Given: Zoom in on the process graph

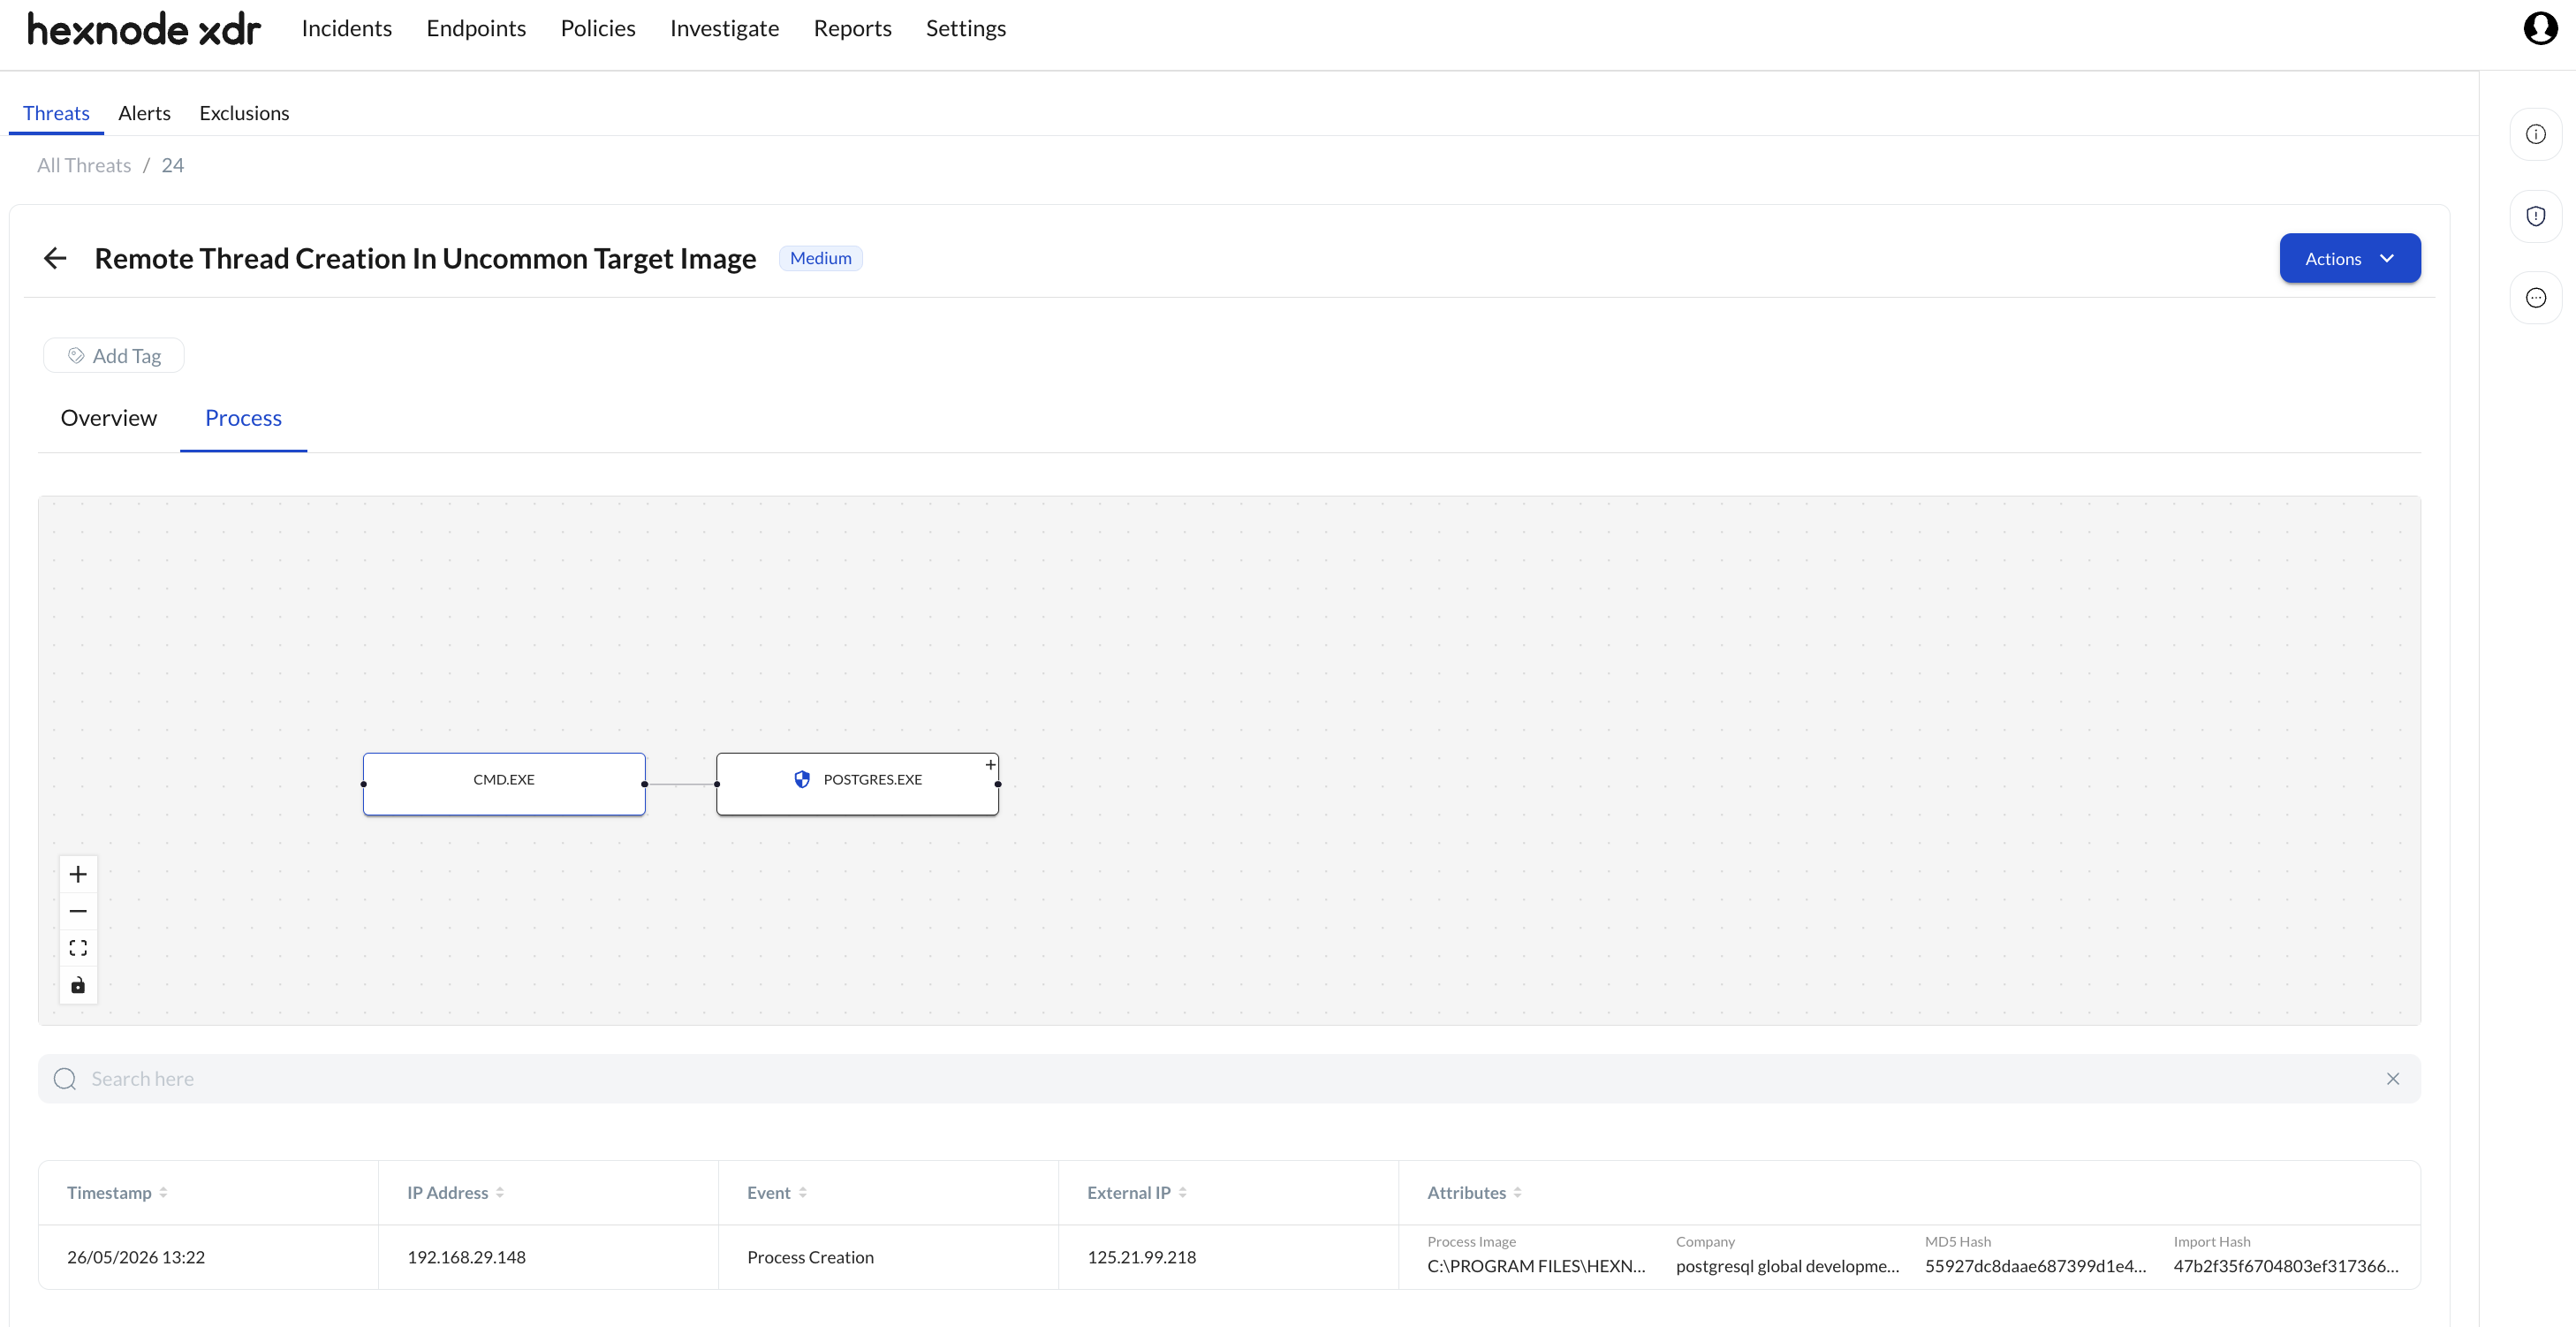Looking at the screenshot, I should pyautogui.click(x=78, y=874).
